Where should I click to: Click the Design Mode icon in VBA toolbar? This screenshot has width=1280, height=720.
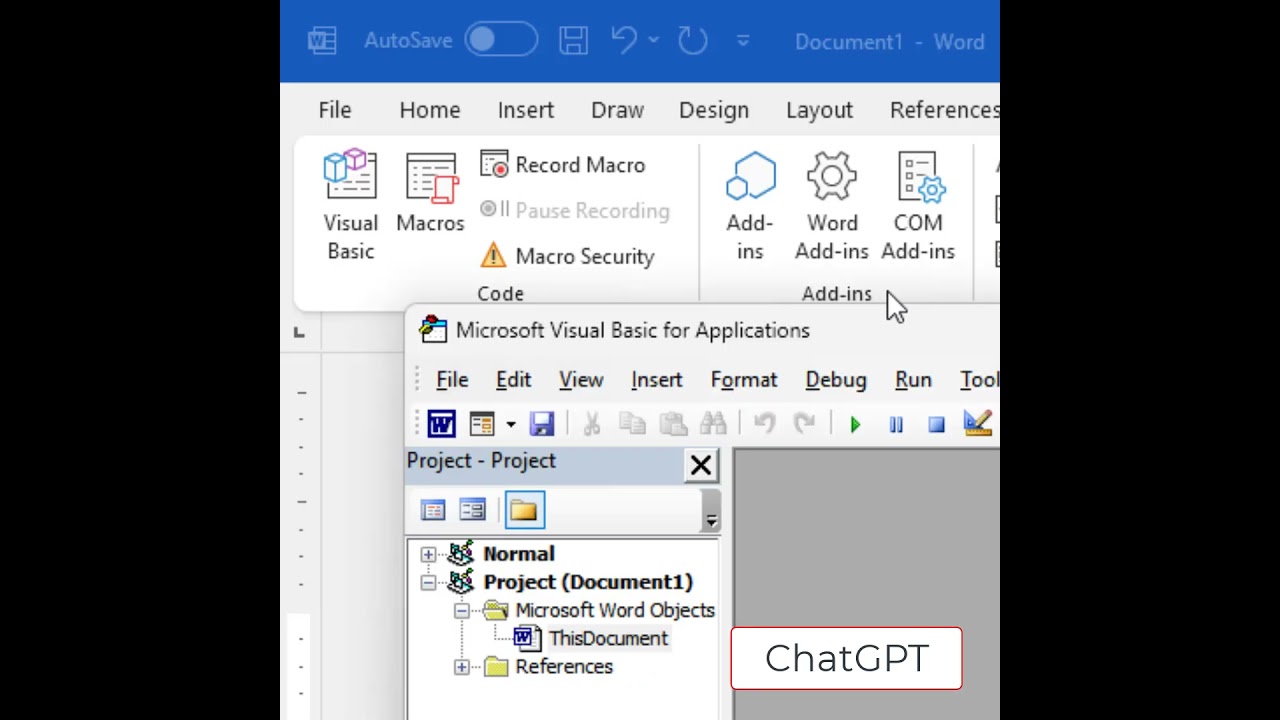tap(977, 424)
